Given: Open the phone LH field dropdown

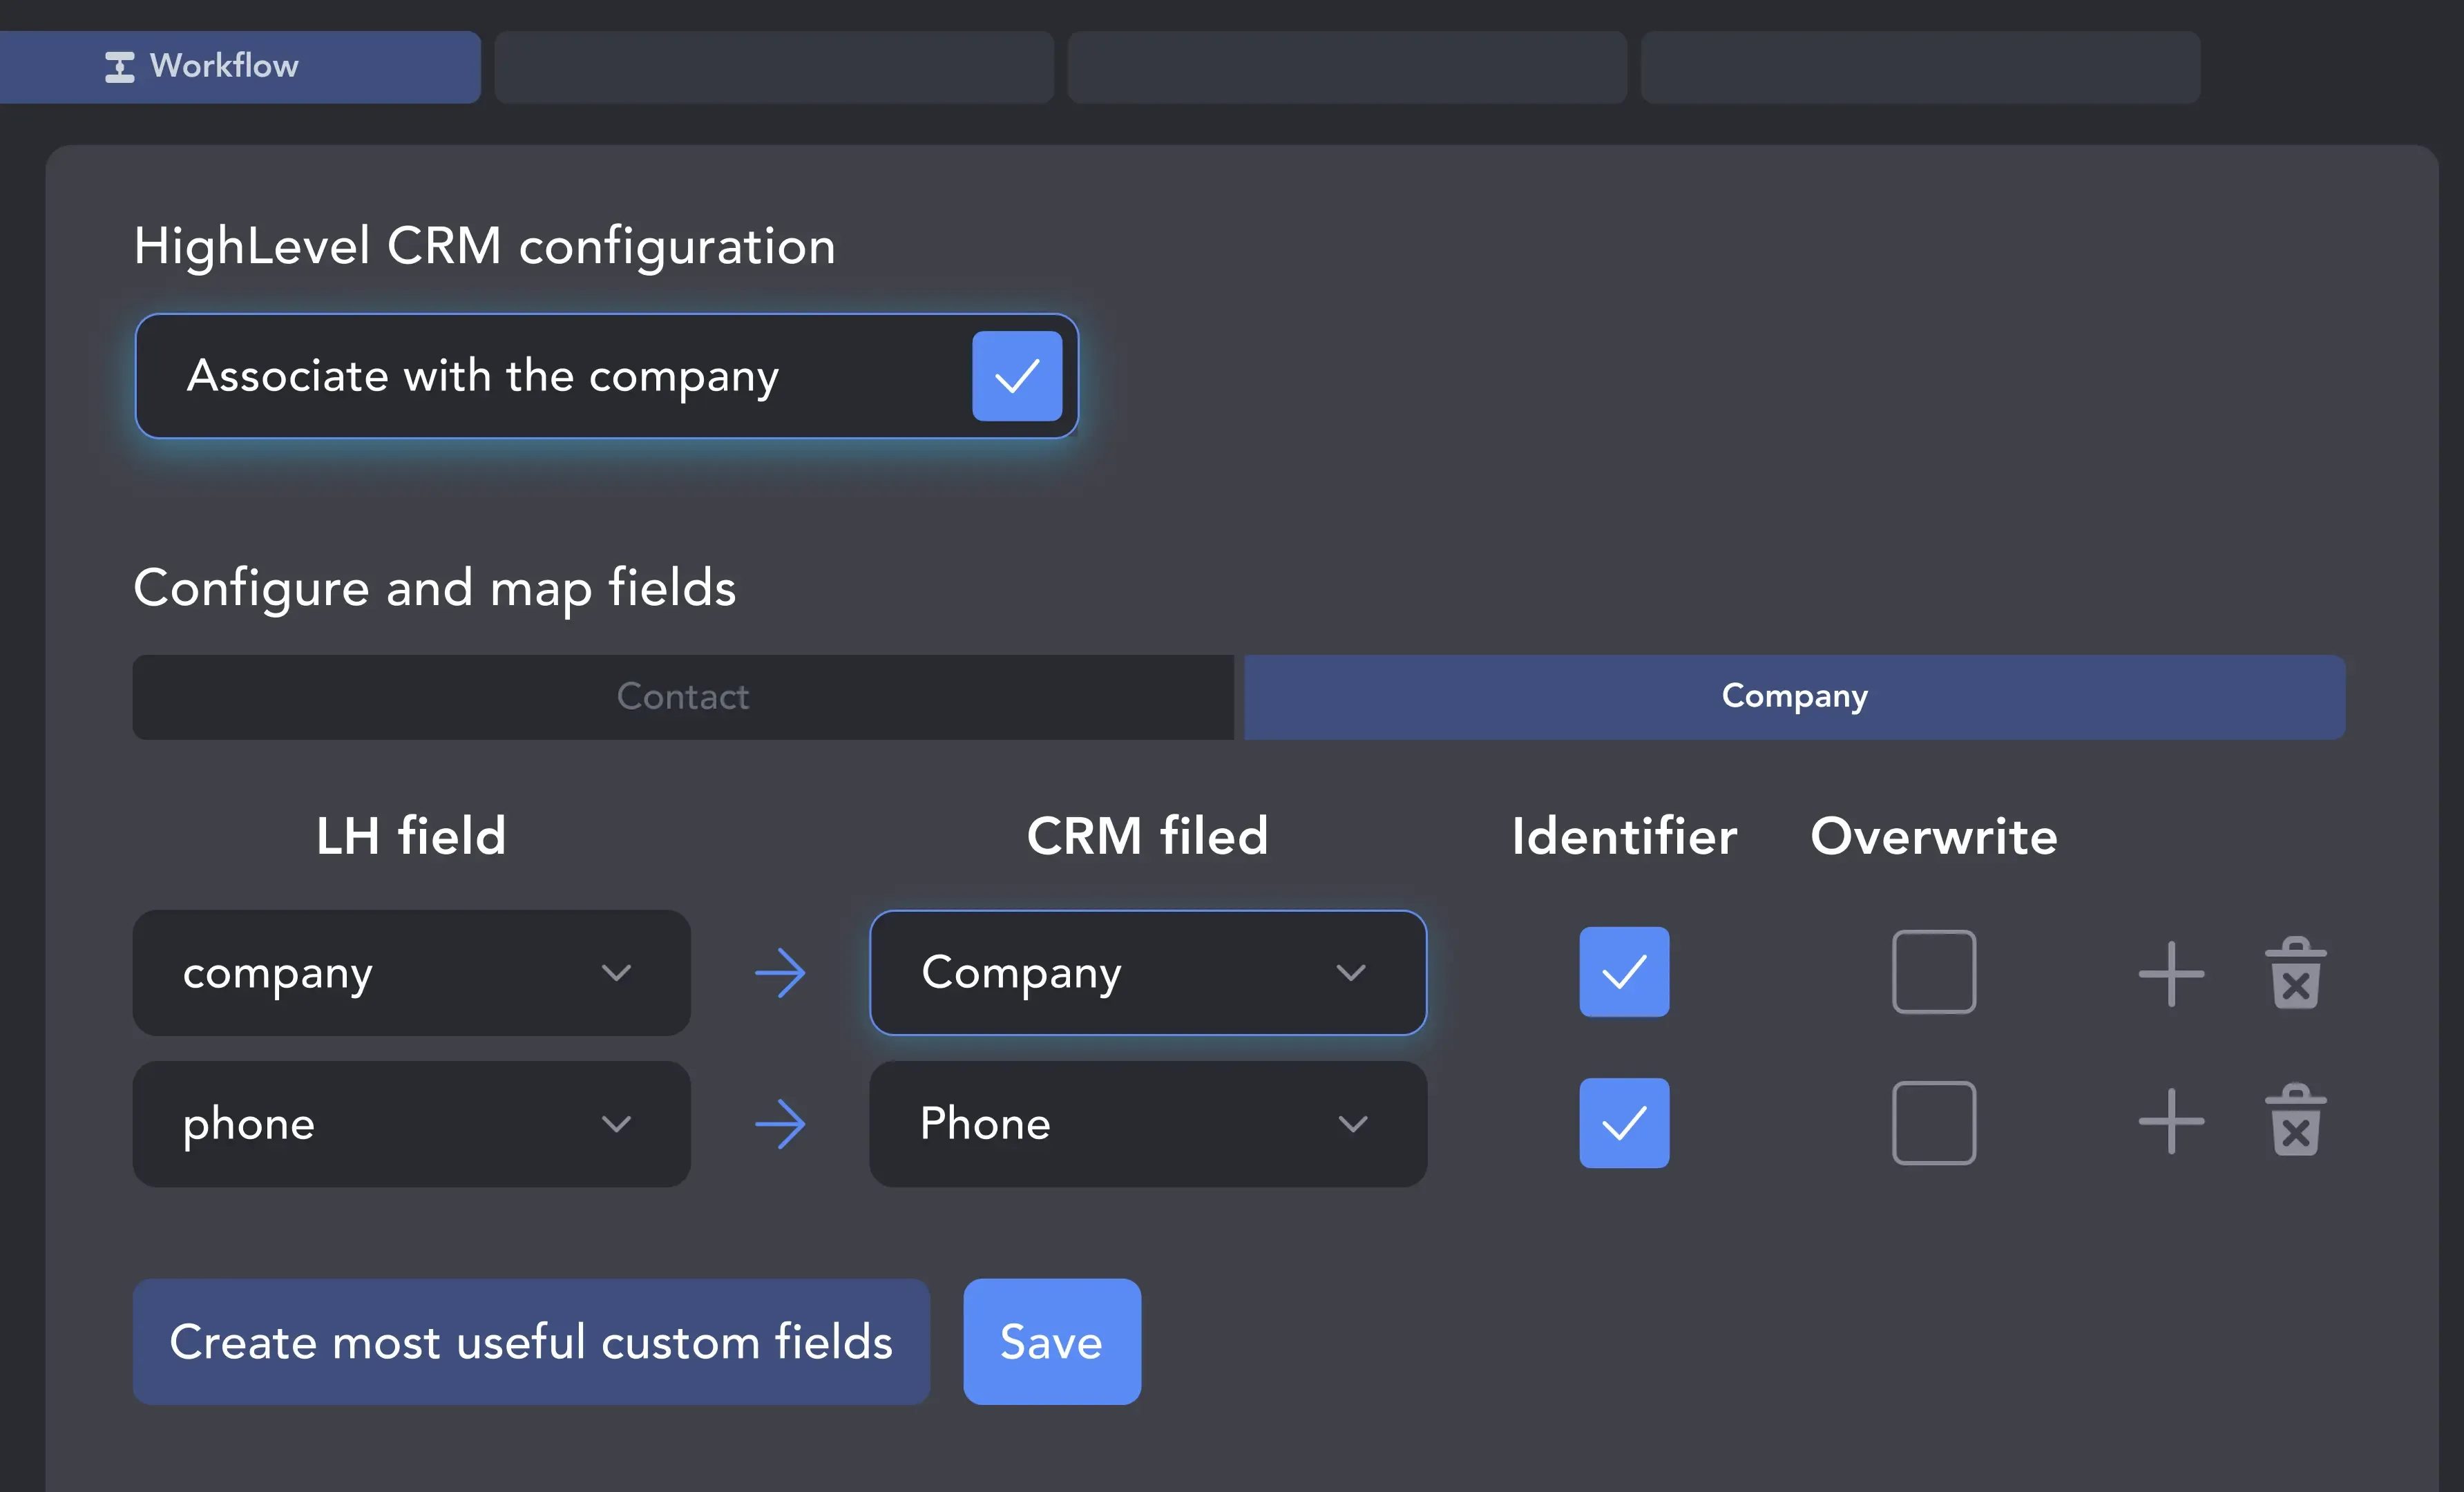Looking at the screenshot, I should (411, 1123).
